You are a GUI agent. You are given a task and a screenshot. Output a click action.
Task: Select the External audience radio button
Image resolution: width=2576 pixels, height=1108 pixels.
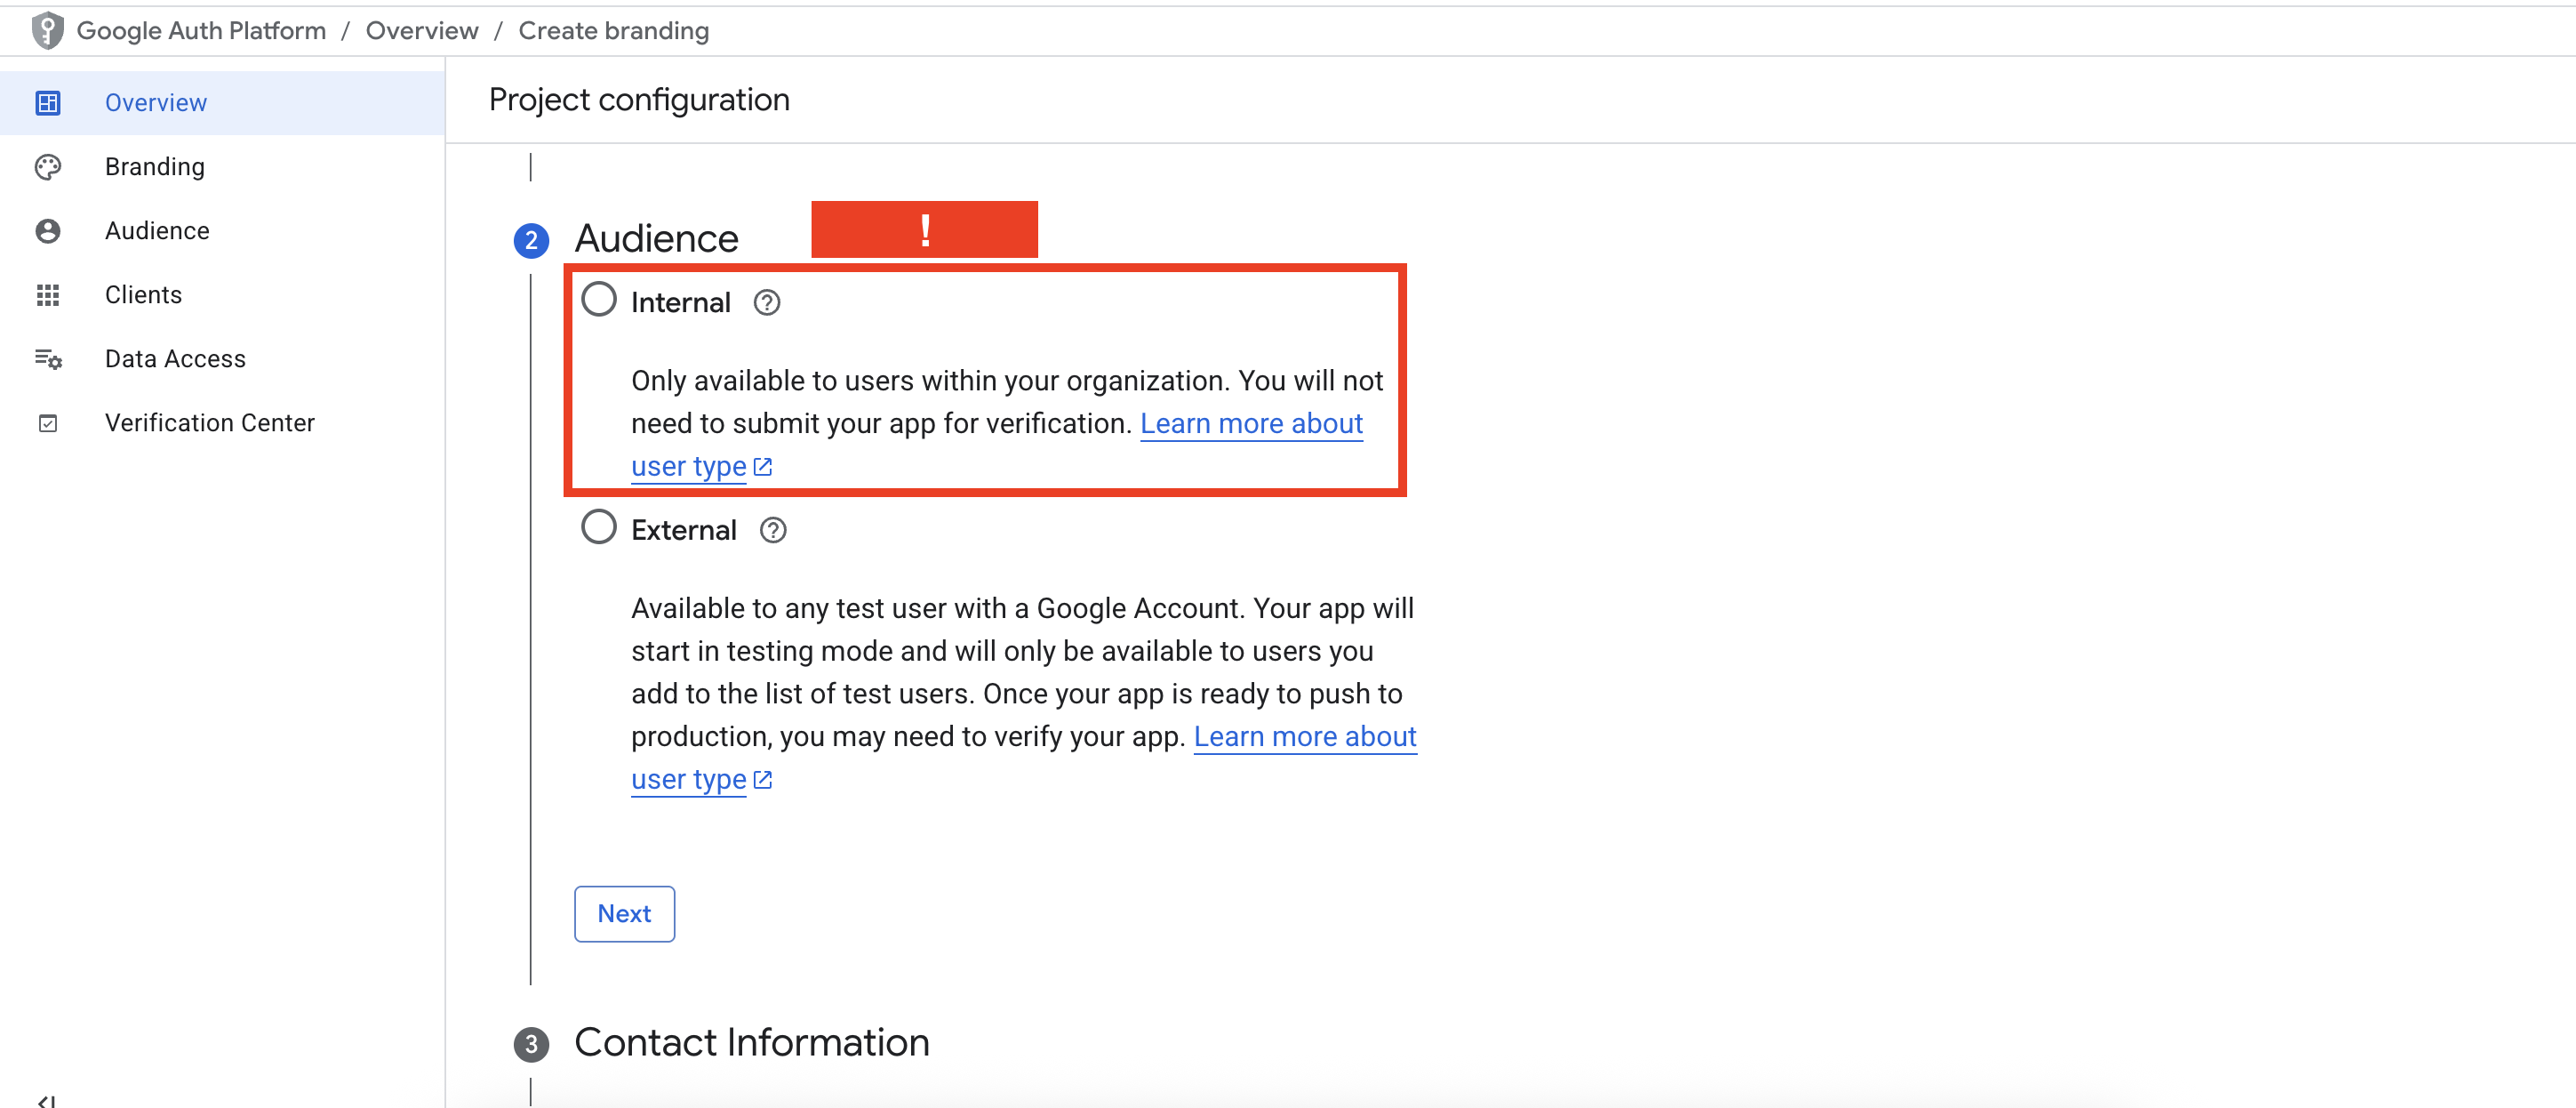pos(598,527)
